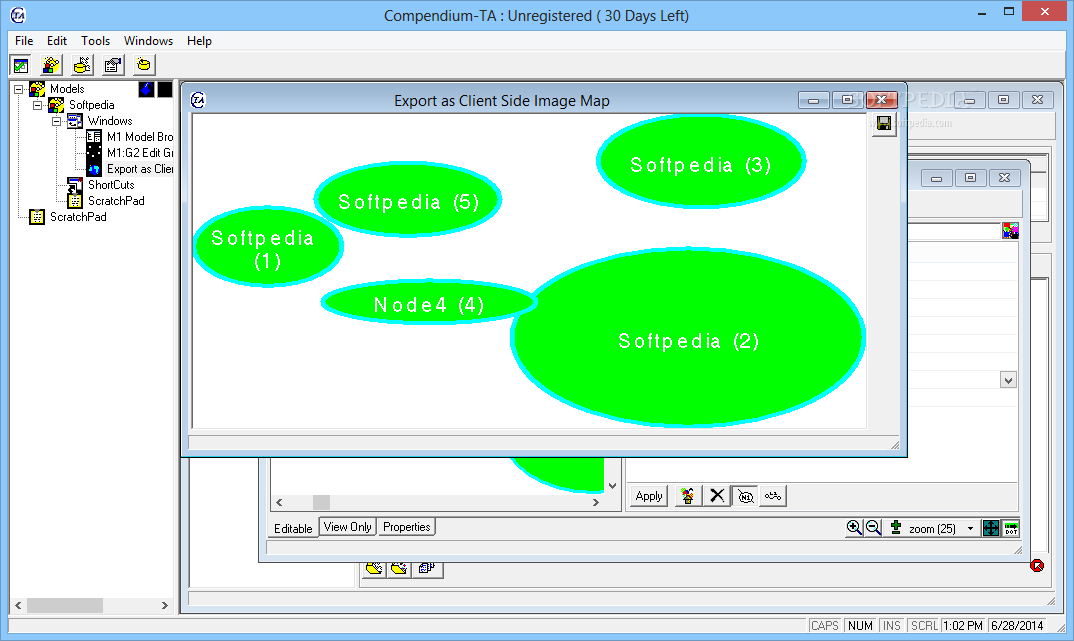Select Export as Clie tree item
The height and width of the screenshot is (641, 1074).
140,169
